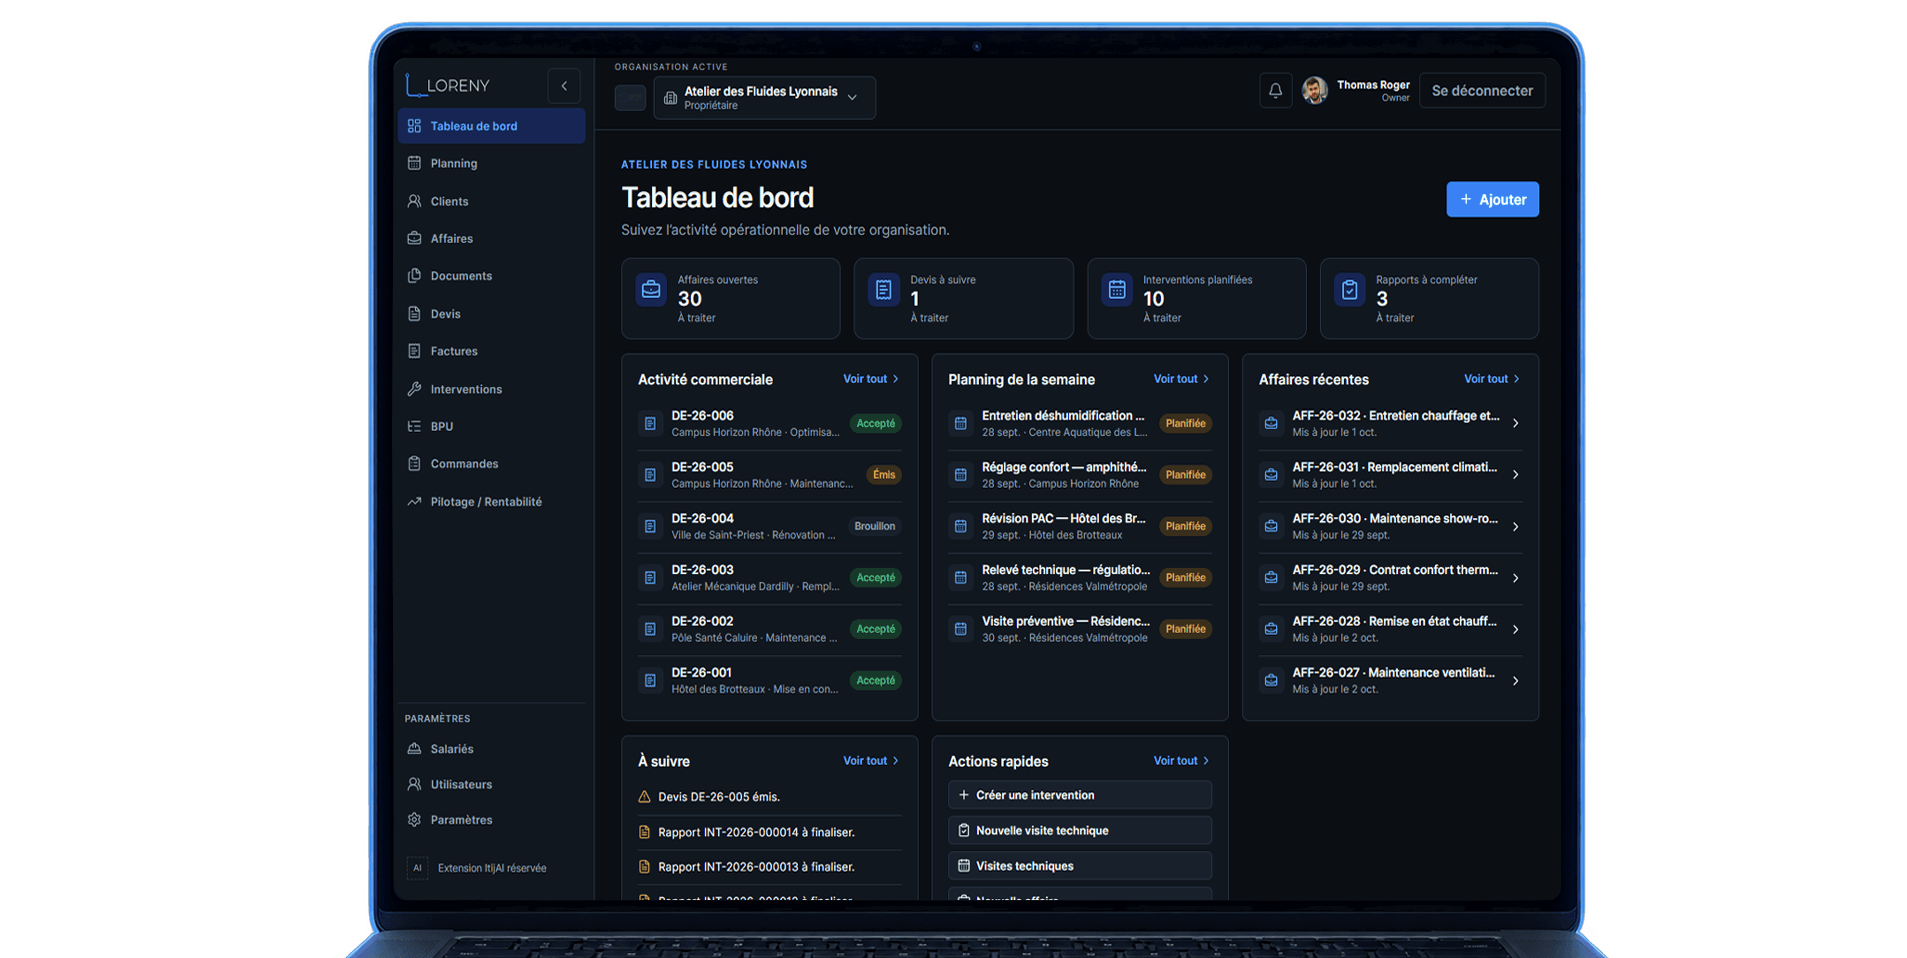The height and width of the screenshot is (958, 1907).
Task: Click the Factures sidebar icon
Action: coord(414,351)
